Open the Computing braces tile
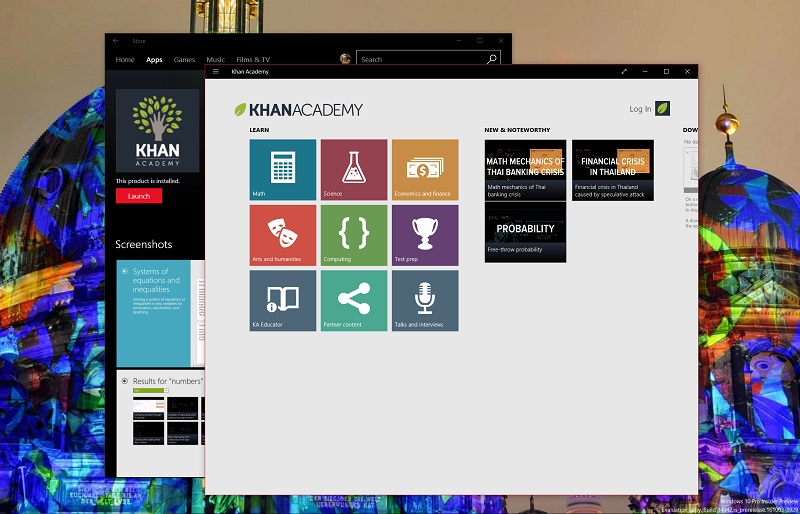 pyautogui.click(x=354, y=235)
